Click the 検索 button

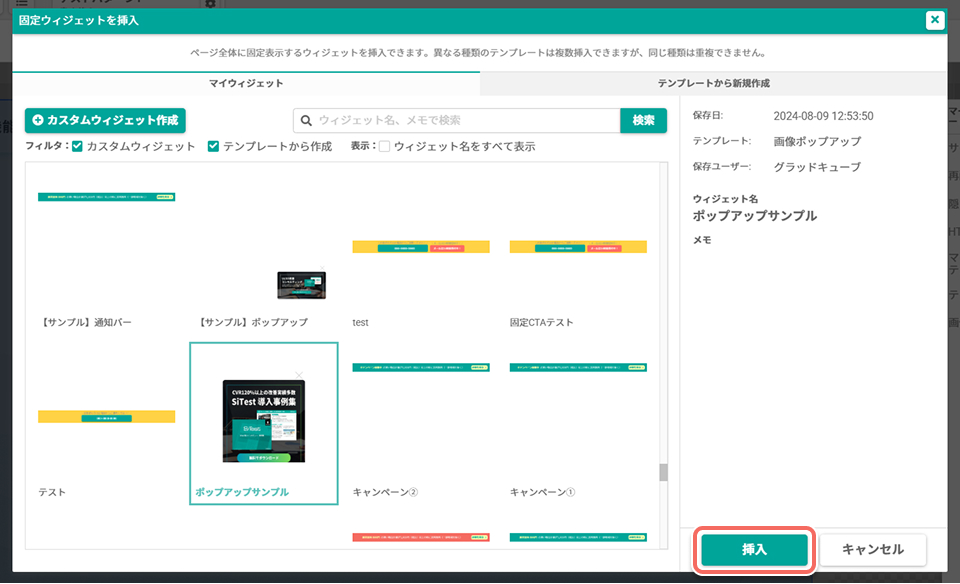click(x=643, y=121)
